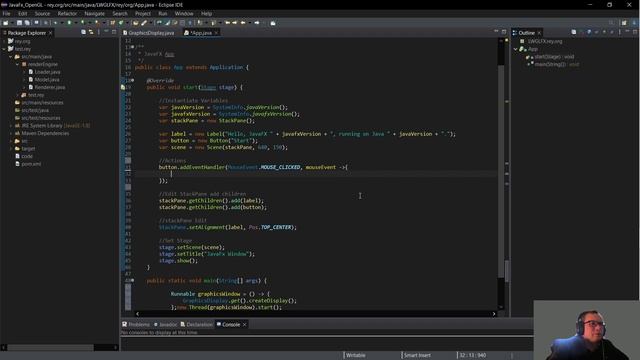Open the Help menu
The width and height of the screenshot is (640, 360).
[x=206, y=13]
